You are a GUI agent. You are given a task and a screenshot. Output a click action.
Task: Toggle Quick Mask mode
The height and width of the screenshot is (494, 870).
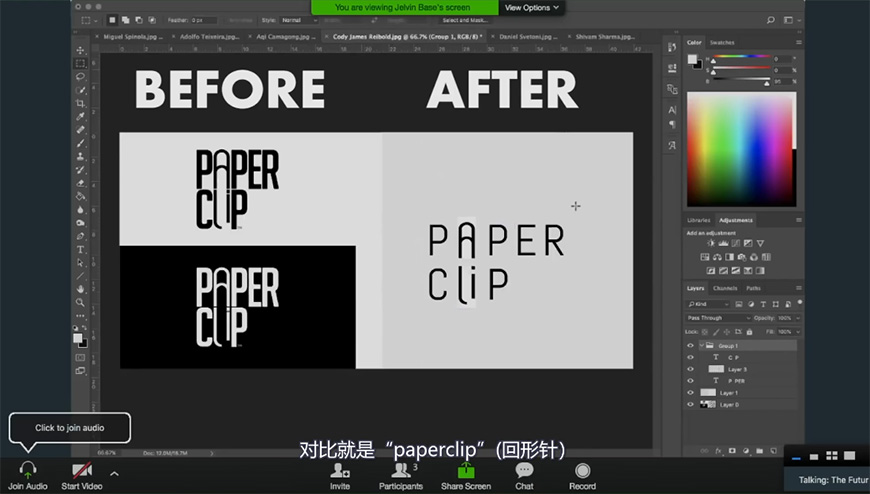(80, 357)
